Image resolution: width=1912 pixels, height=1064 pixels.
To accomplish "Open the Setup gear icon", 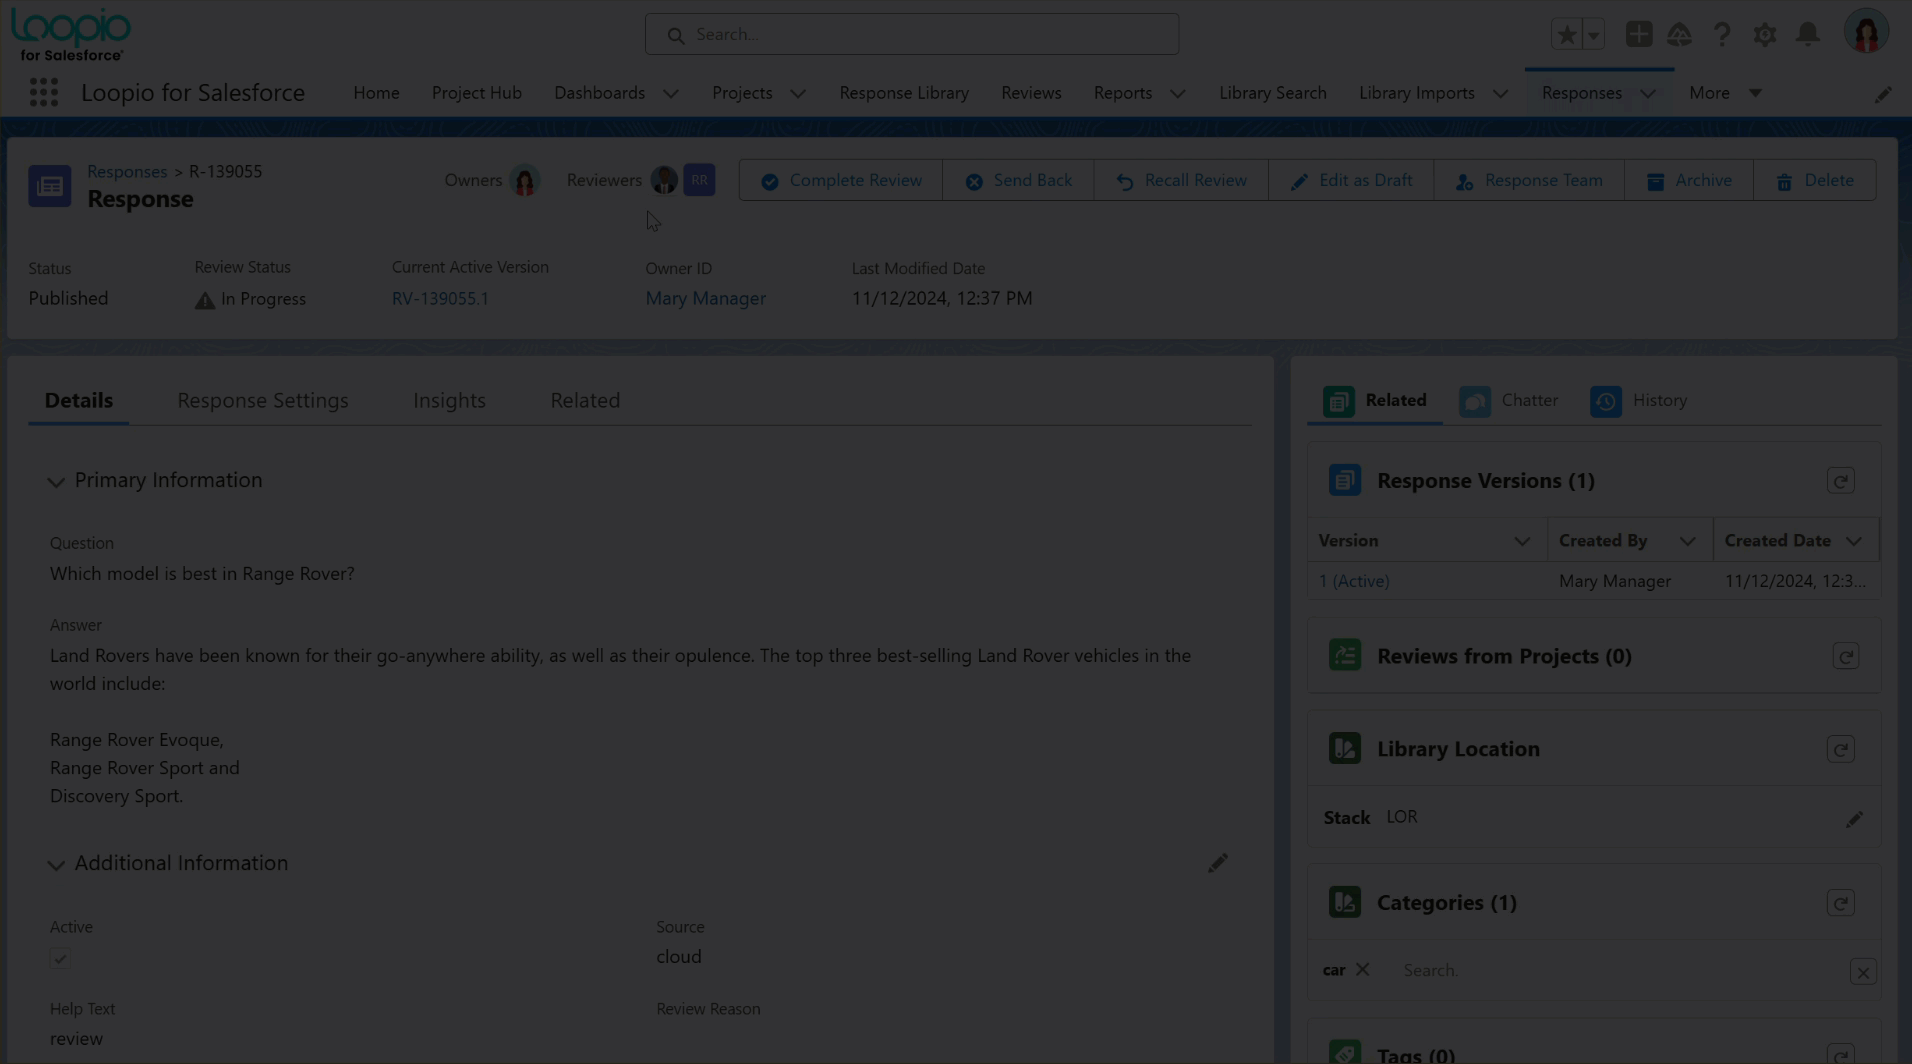I will tap(1765, 35).
